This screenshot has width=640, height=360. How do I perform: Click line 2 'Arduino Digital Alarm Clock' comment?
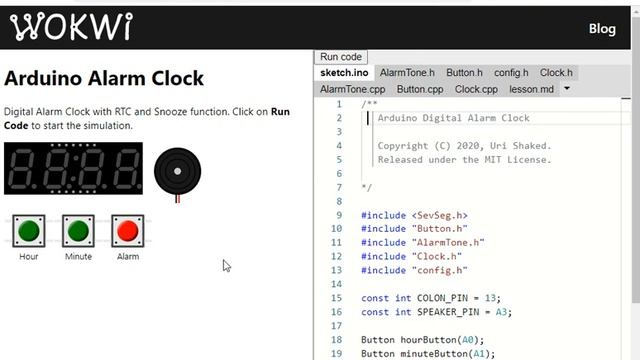pos(453,118)
